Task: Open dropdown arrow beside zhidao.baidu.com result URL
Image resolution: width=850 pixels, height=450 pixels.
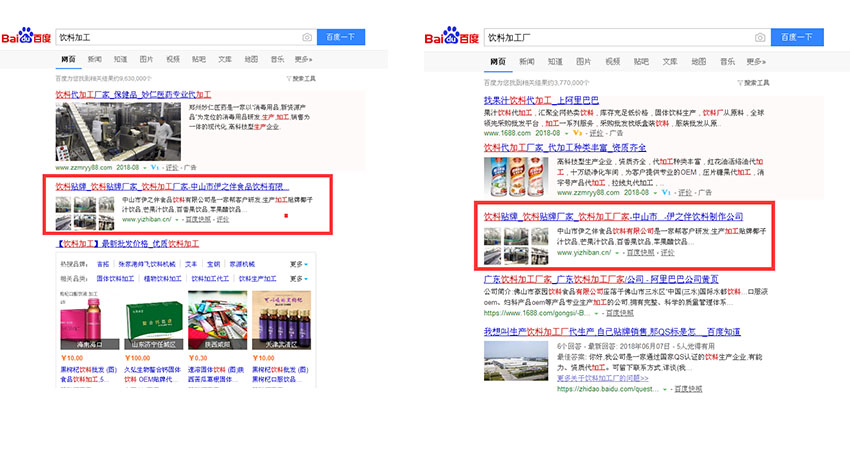Action: click(x=665, y=389)
